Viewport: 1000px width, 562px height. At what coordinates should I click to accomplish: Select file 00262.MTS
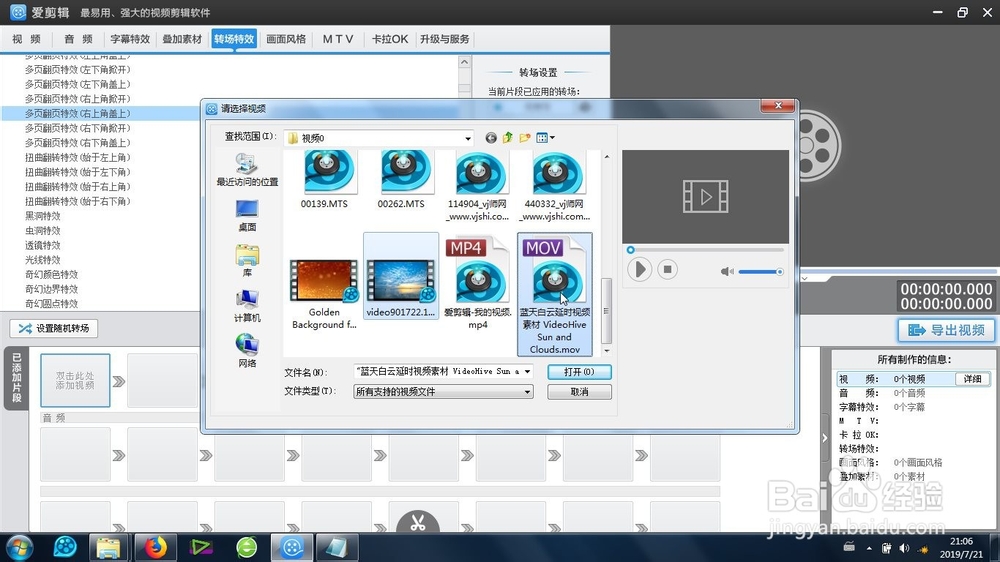tap(401, 180)
